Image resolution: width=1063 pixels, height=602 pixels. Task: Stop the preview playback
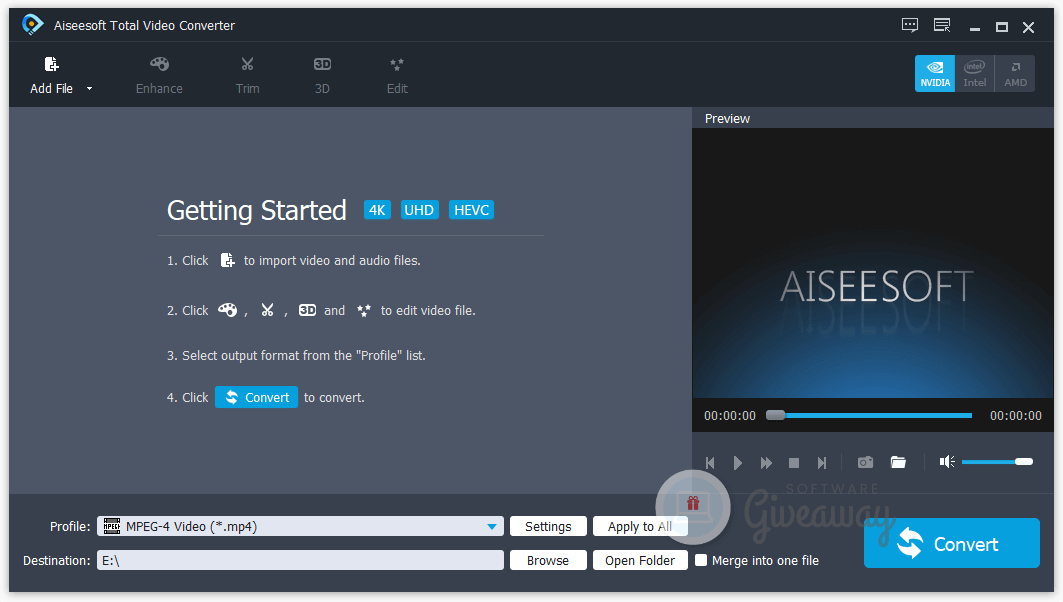pos(794,462)
